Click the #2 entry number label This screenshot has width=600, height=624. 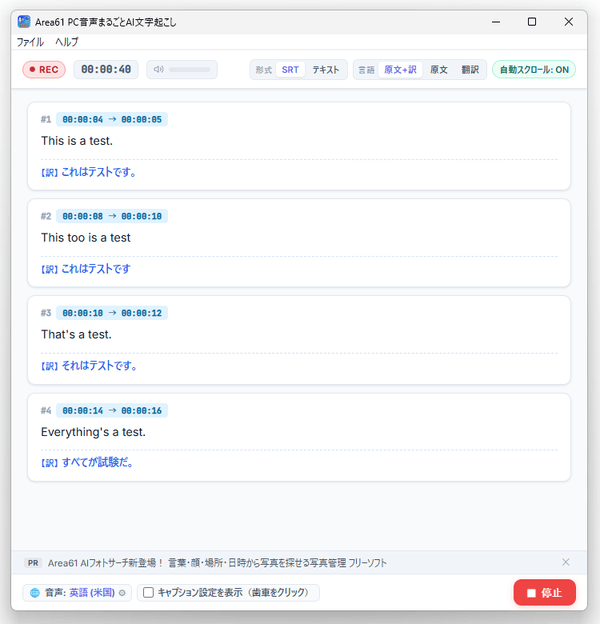[46, 216]
